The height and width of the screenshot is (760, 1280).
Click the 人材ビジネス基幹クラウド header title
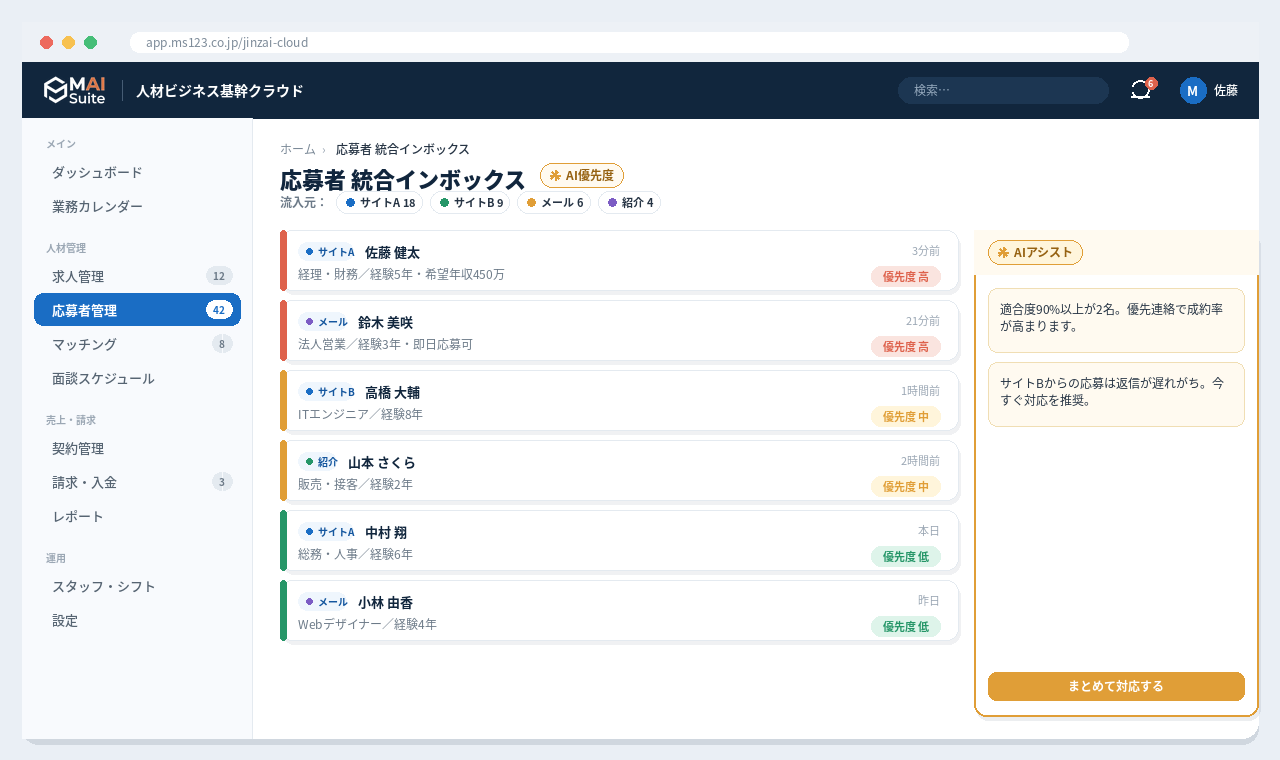pos(219,91)
